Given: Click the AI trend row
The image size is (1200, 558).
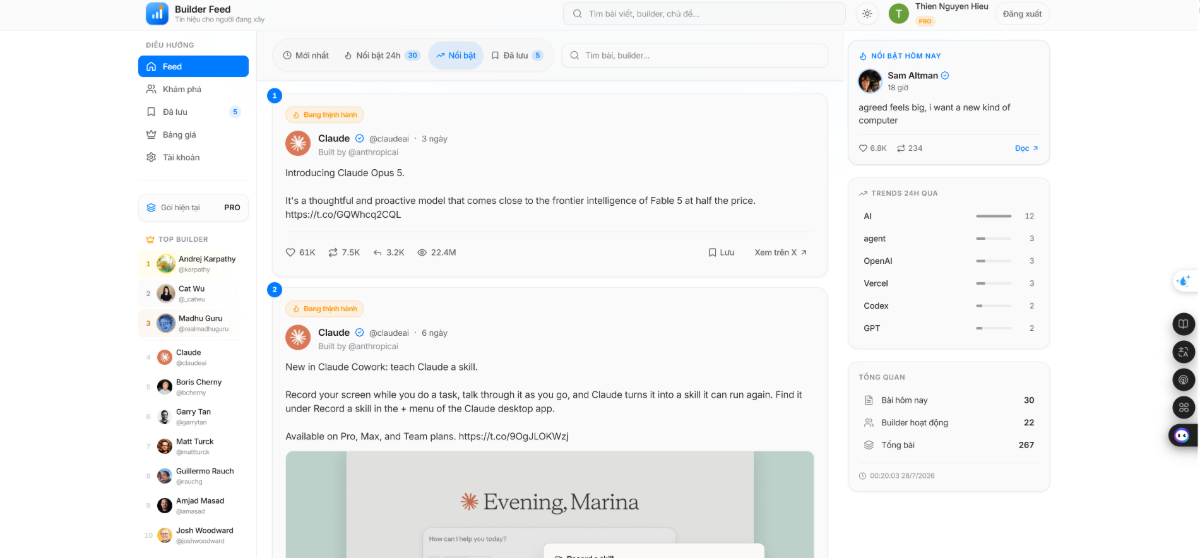Looking at the screenshot, I should pyautogui.click(x=948, y=216).
